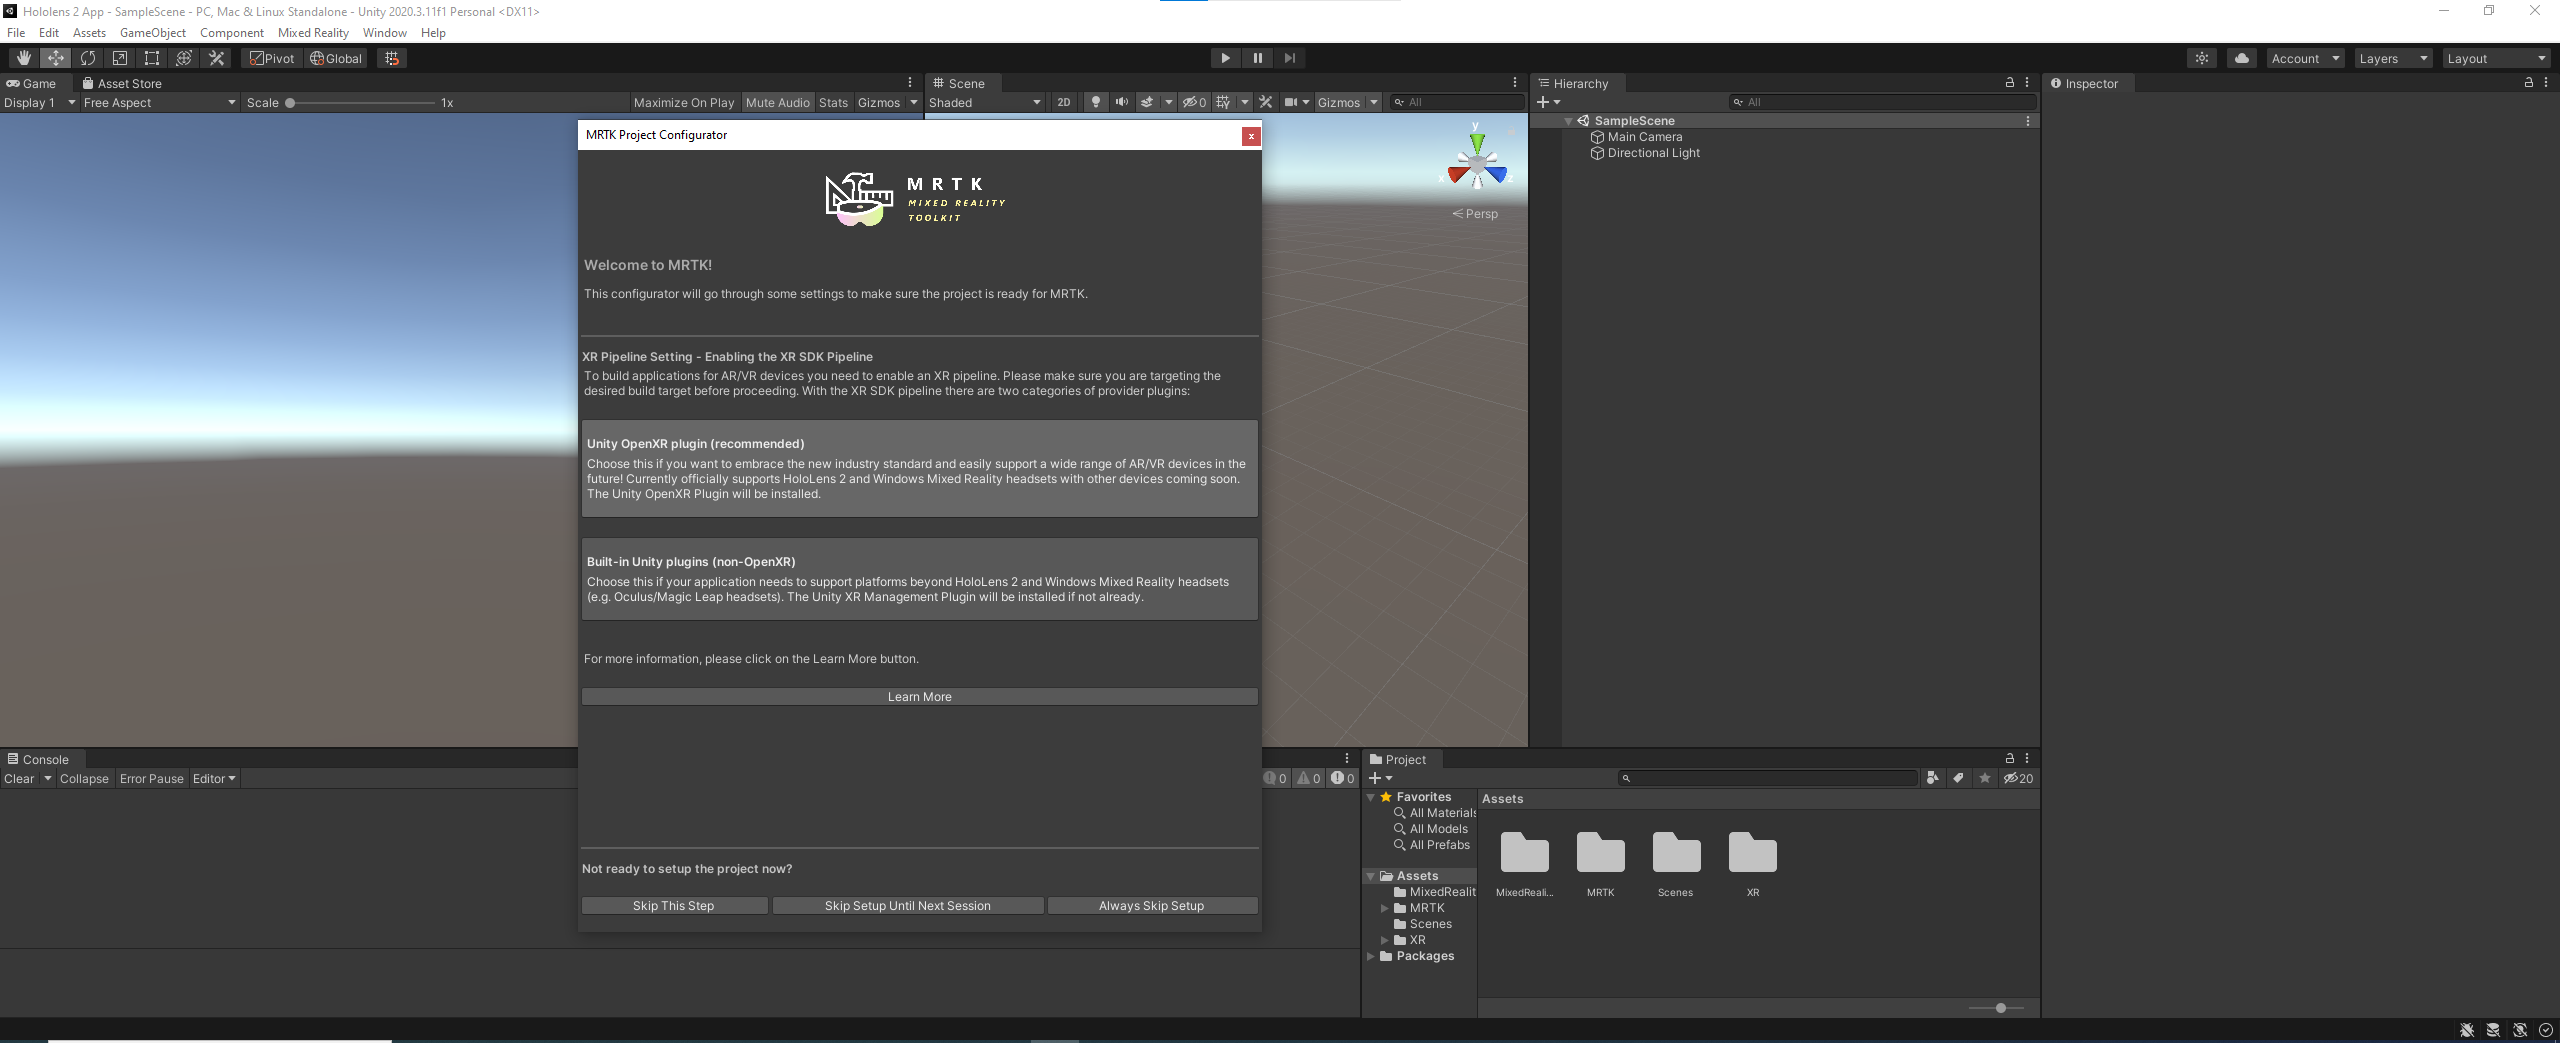
Task: Choose Unity OpenXR plugin option
Action: coord(919,468)
